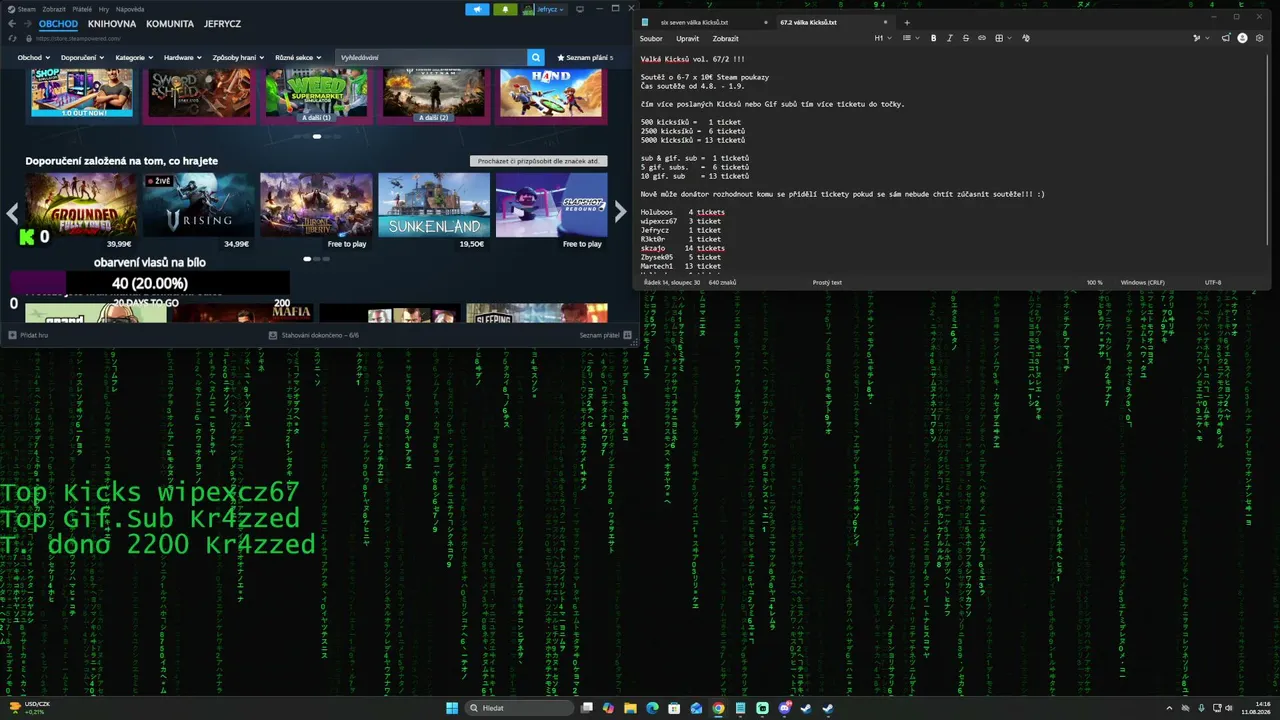Open Google Chrome from the taskbar
Image resolution: width=1280 pixels, height=720 pixels.
718,708
